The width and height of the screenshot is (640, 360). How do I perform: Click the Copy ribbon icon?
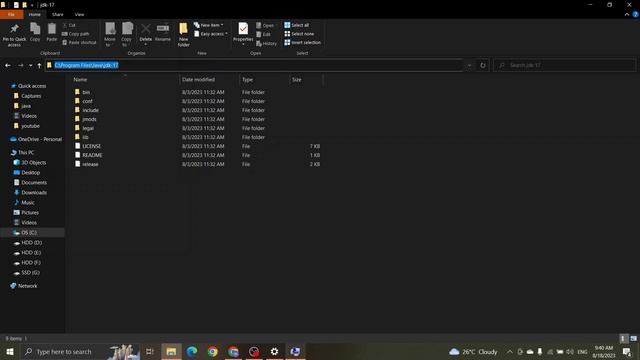click(35, 32)
